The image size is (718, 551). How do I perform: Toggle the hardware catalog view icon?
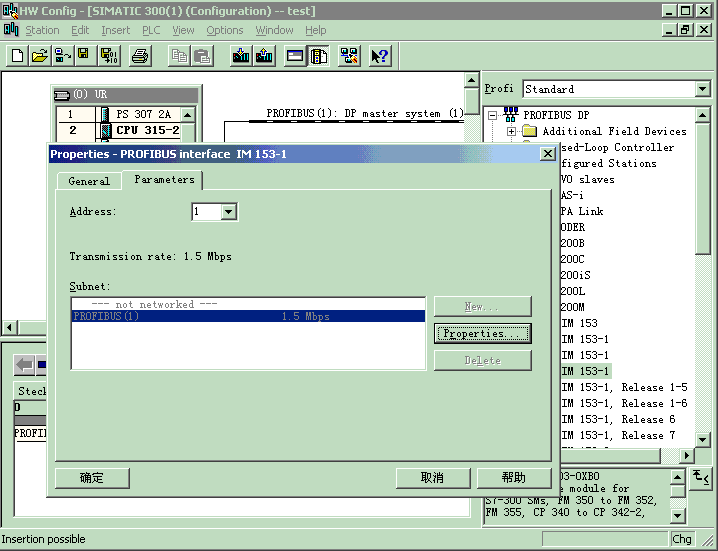tap(319, 56)
